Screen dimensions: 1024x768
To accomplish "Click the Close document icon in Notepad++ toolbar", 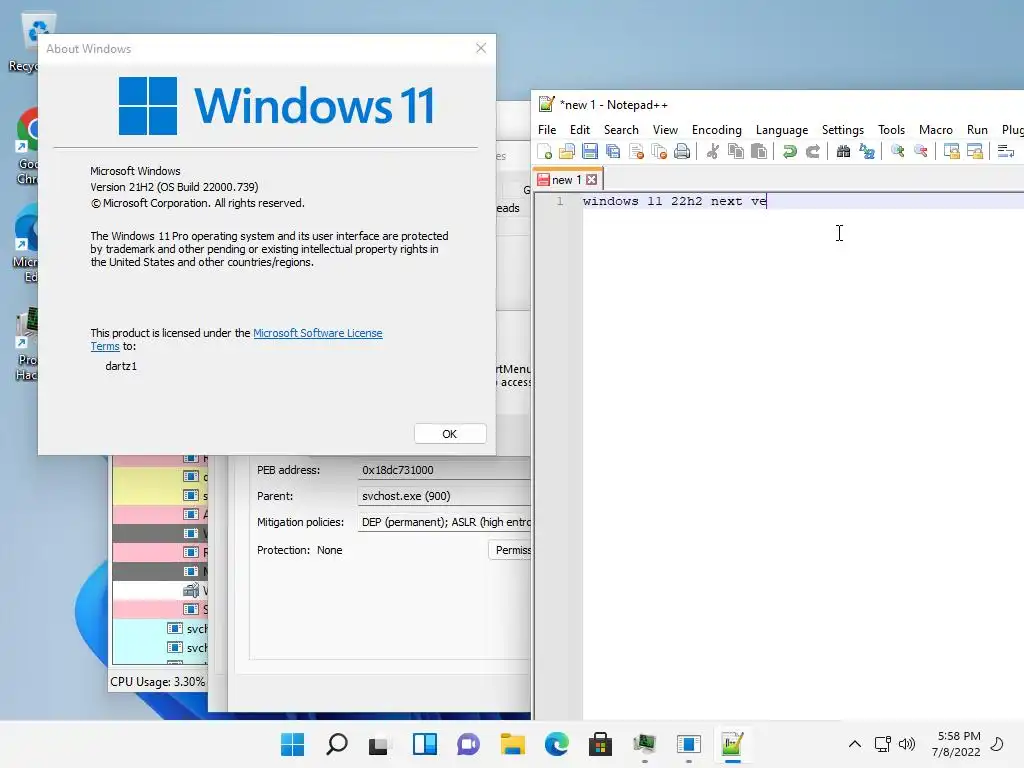I will pos(636,152).
